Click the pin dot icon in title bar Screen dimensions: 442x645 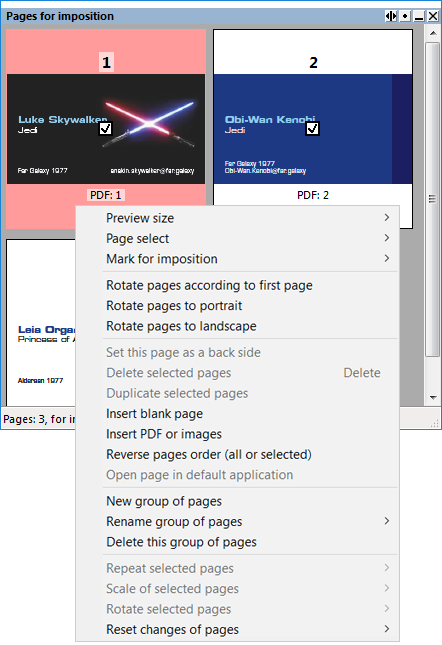405,16
